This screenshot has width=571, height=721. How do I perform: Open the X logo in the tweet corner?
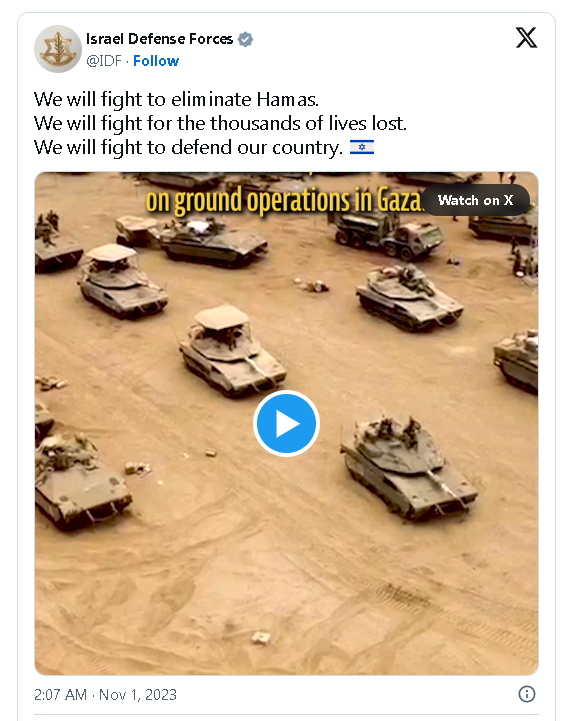[526, 38]
